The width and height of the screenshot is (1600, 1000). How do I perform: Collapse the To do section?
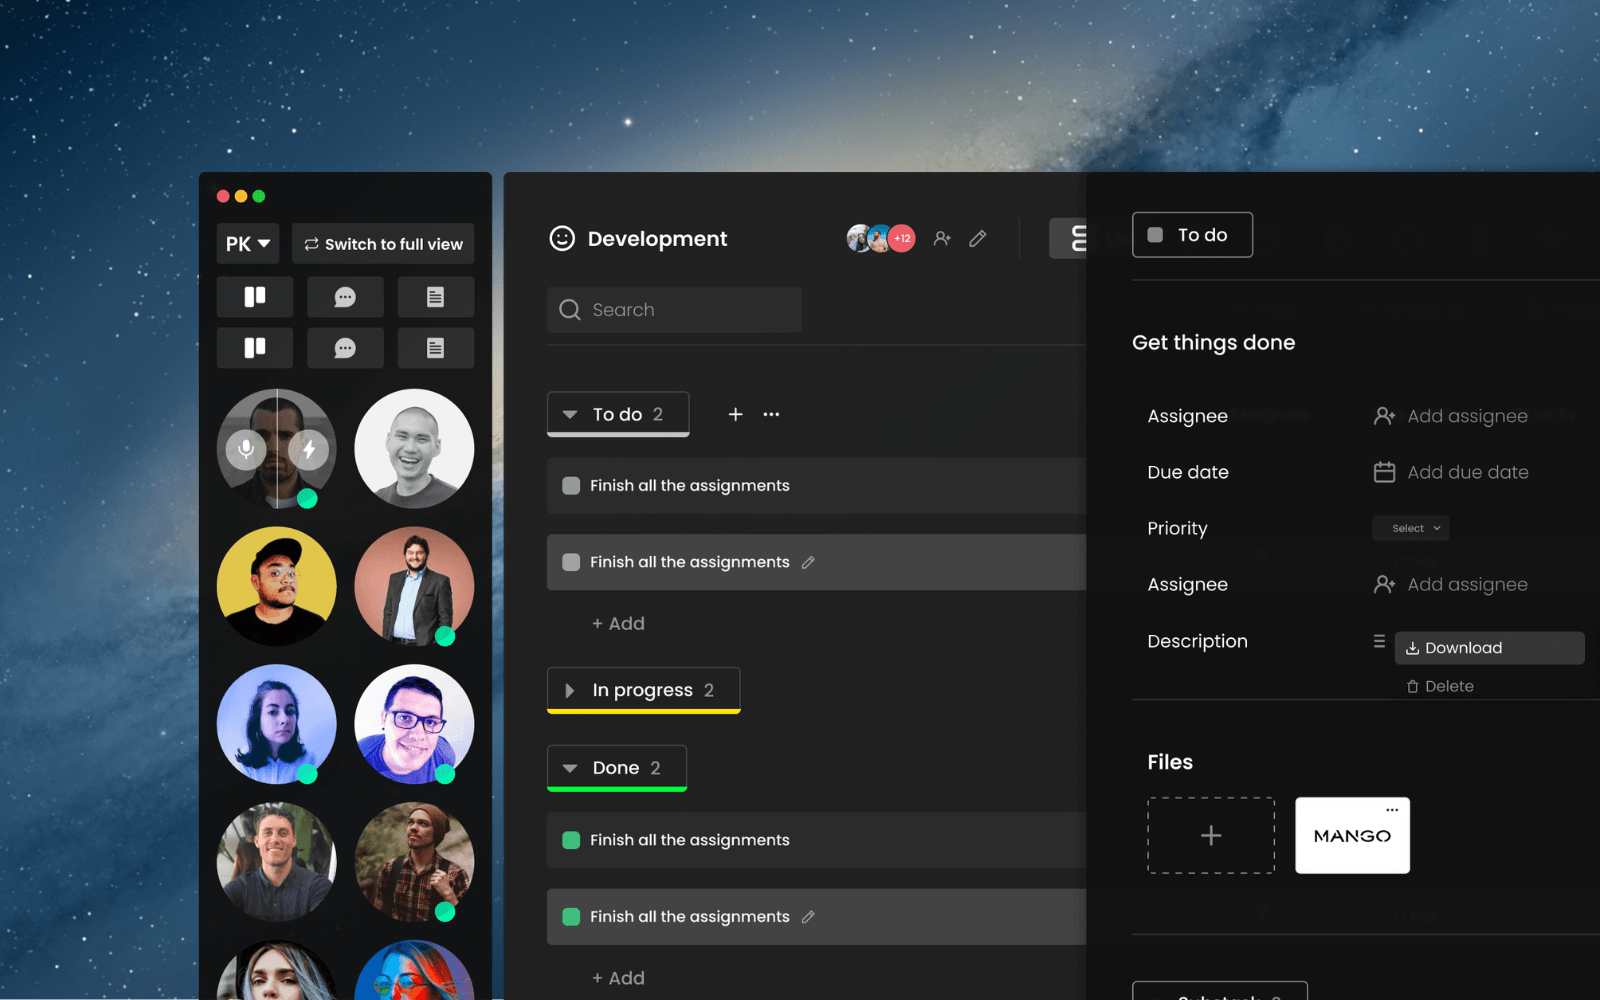[570, 414]
